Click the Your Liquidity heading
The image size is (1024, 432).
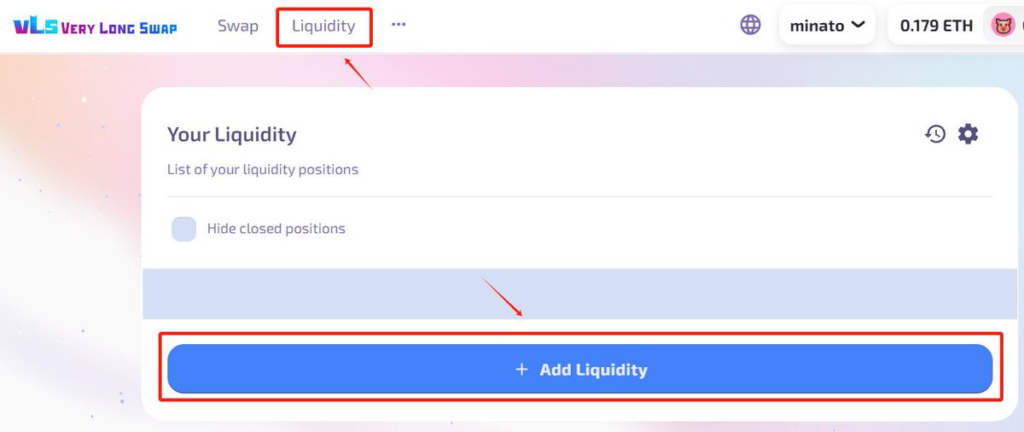232,134
